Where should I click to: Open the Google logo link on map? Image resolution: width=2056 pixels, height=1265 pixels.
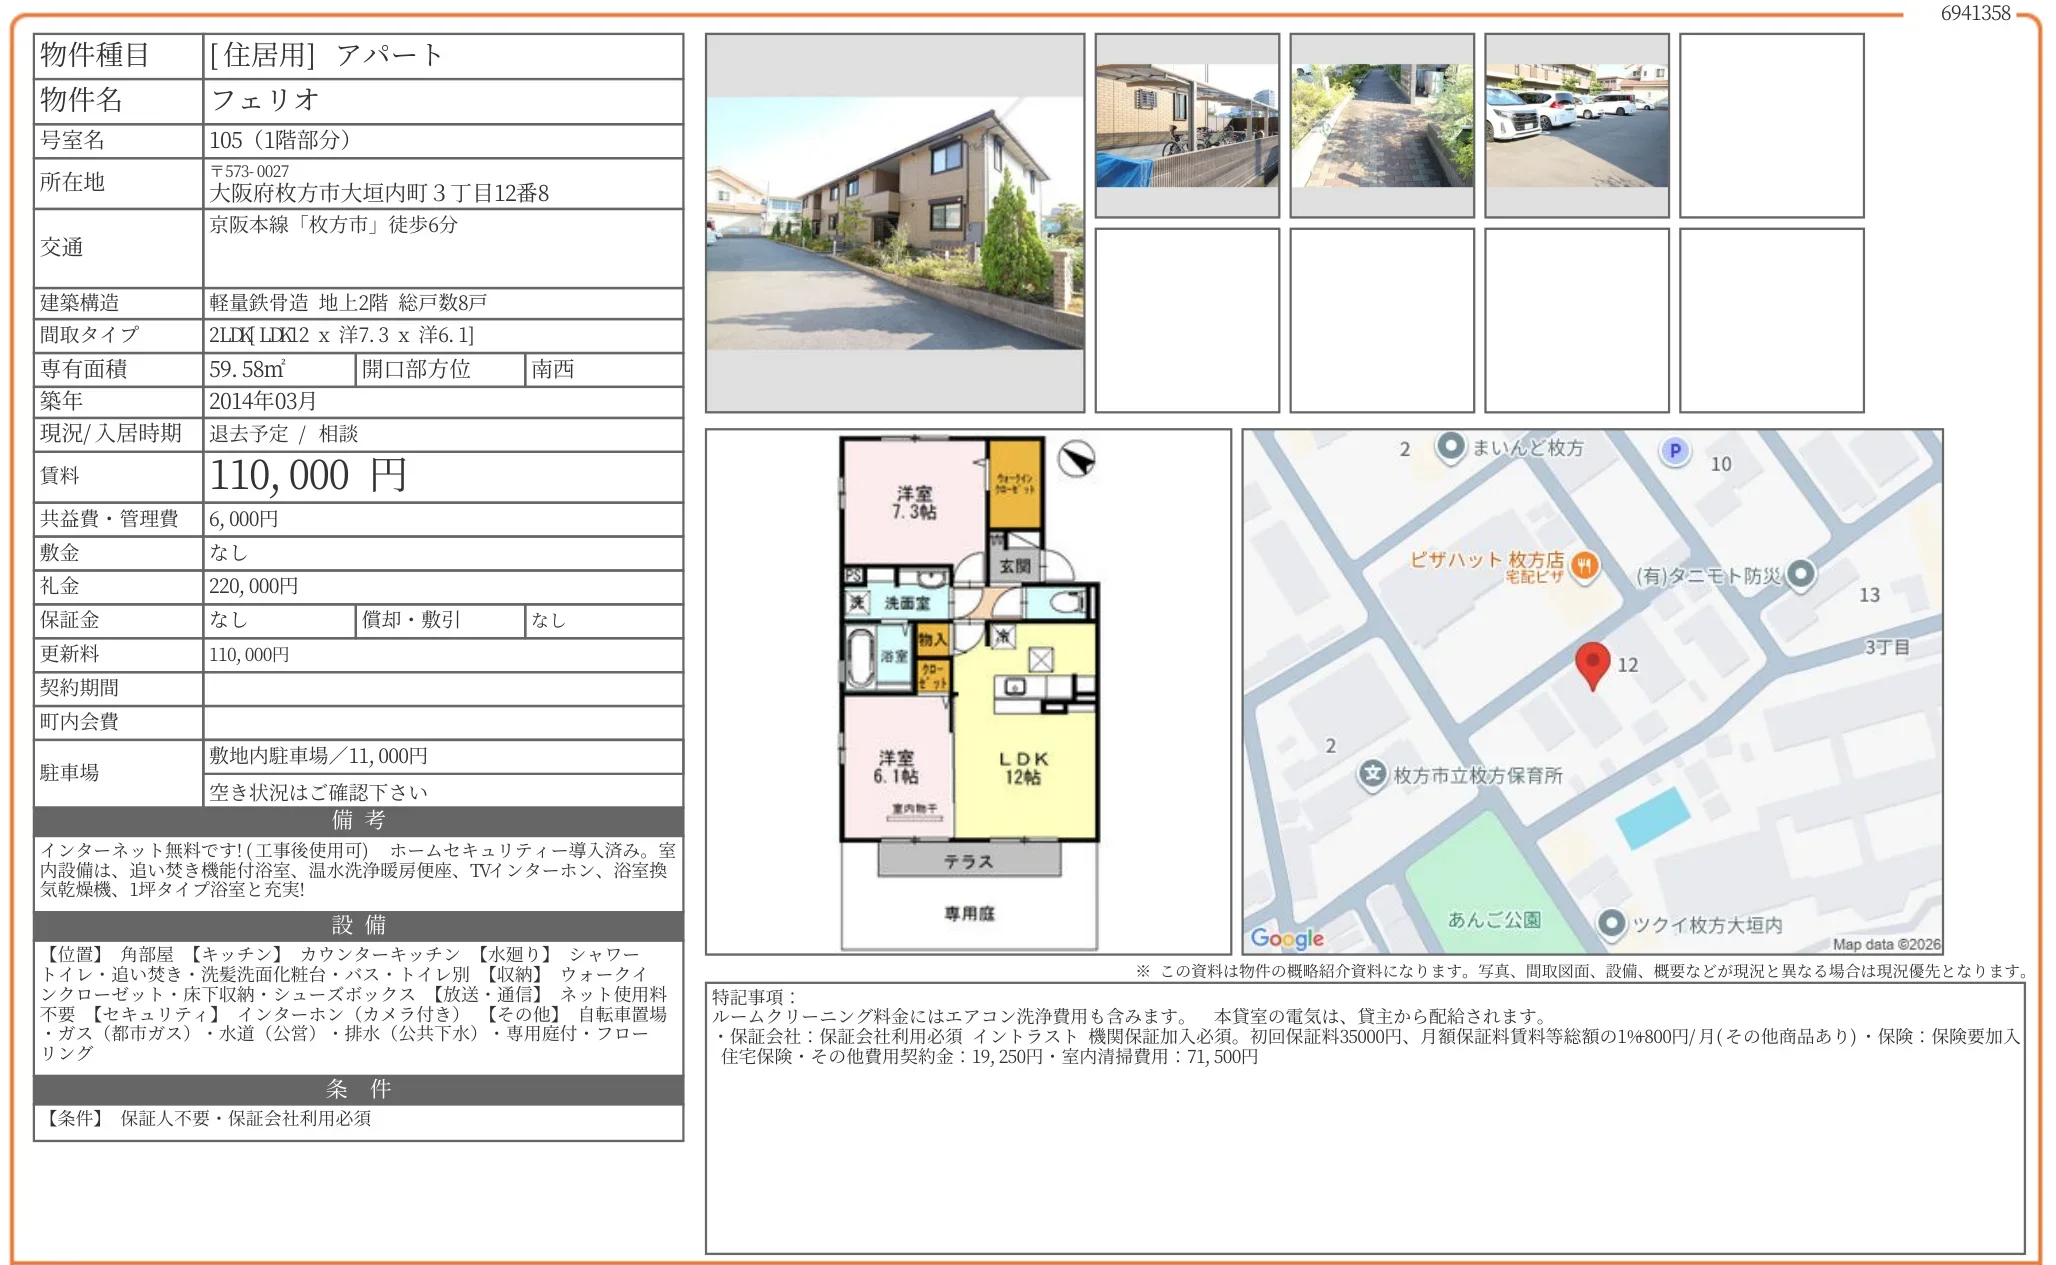1286,937
